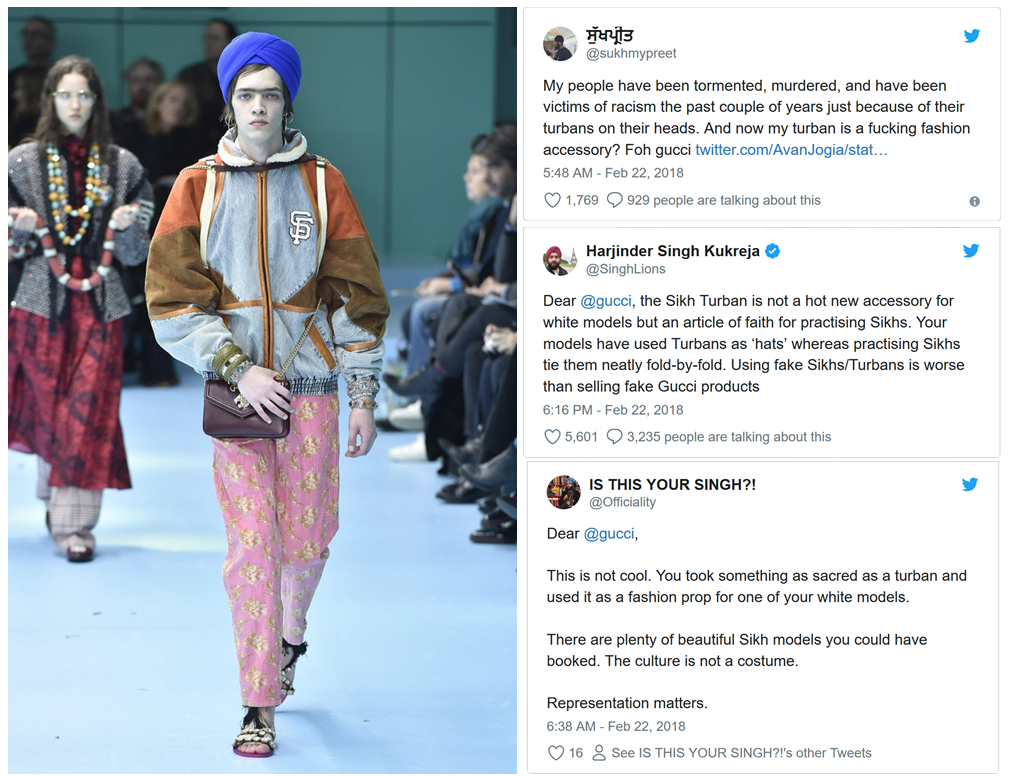This screenshot has width=1012, height=776.
Task: Click the Harjinder Singh Kukreja display name
Action: (x=673, y=251)
